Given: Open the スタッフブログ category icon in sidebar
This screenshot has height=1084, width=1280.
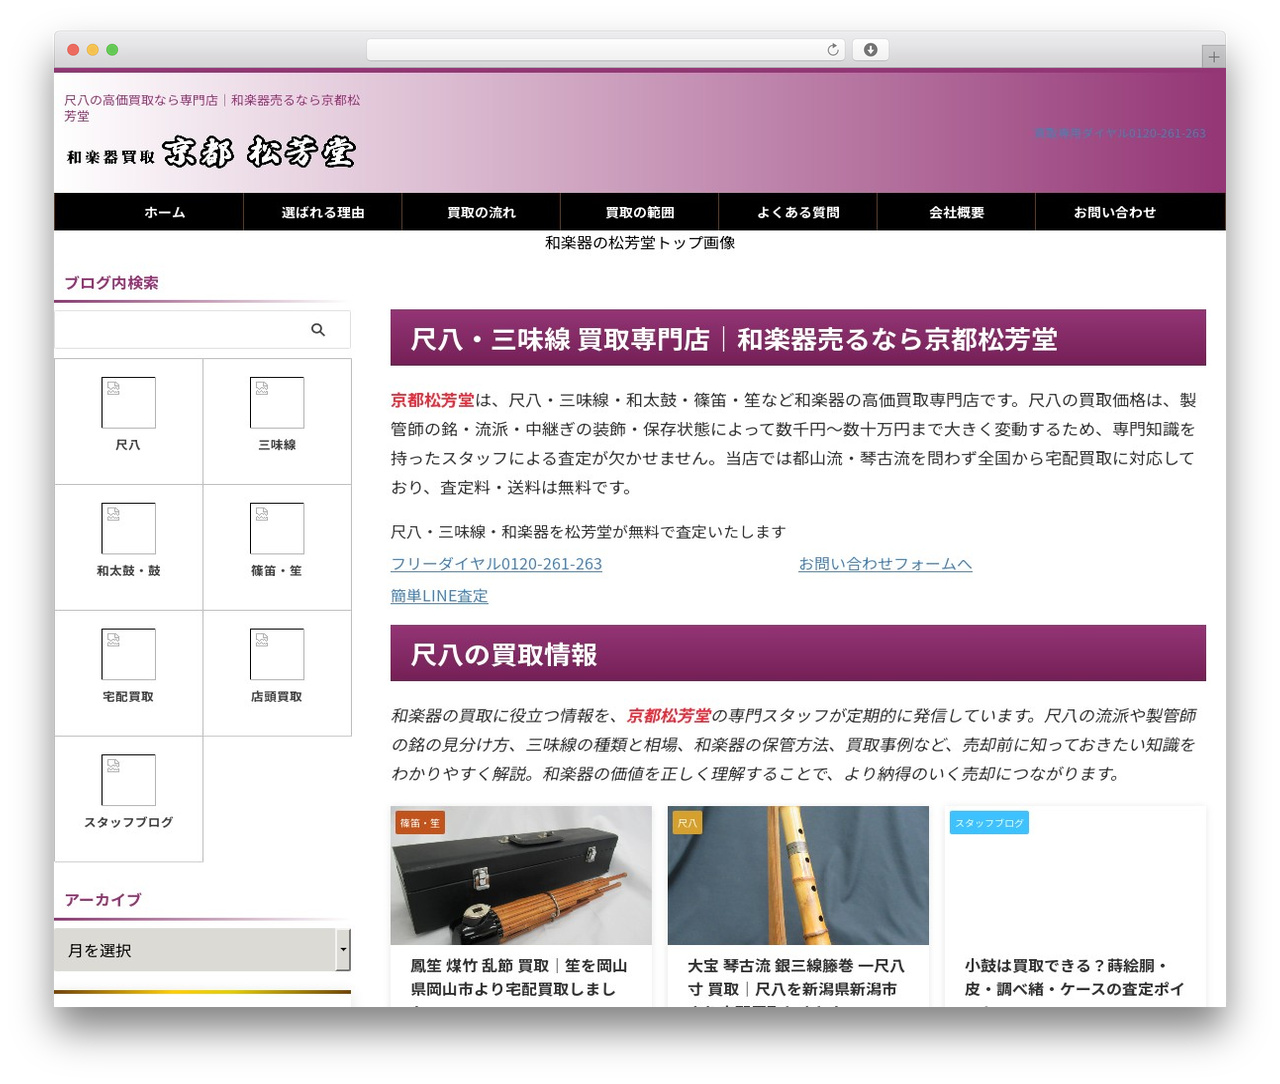Looking at the screenshot, I should coord(128,781).
